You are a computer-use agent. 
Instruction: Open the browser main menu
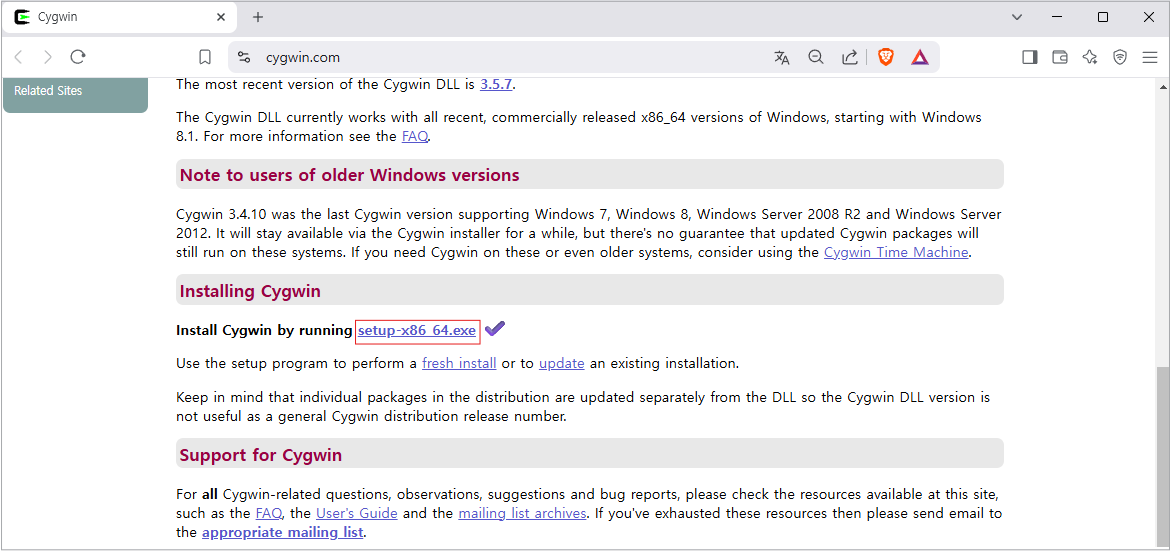point(1149,57)
